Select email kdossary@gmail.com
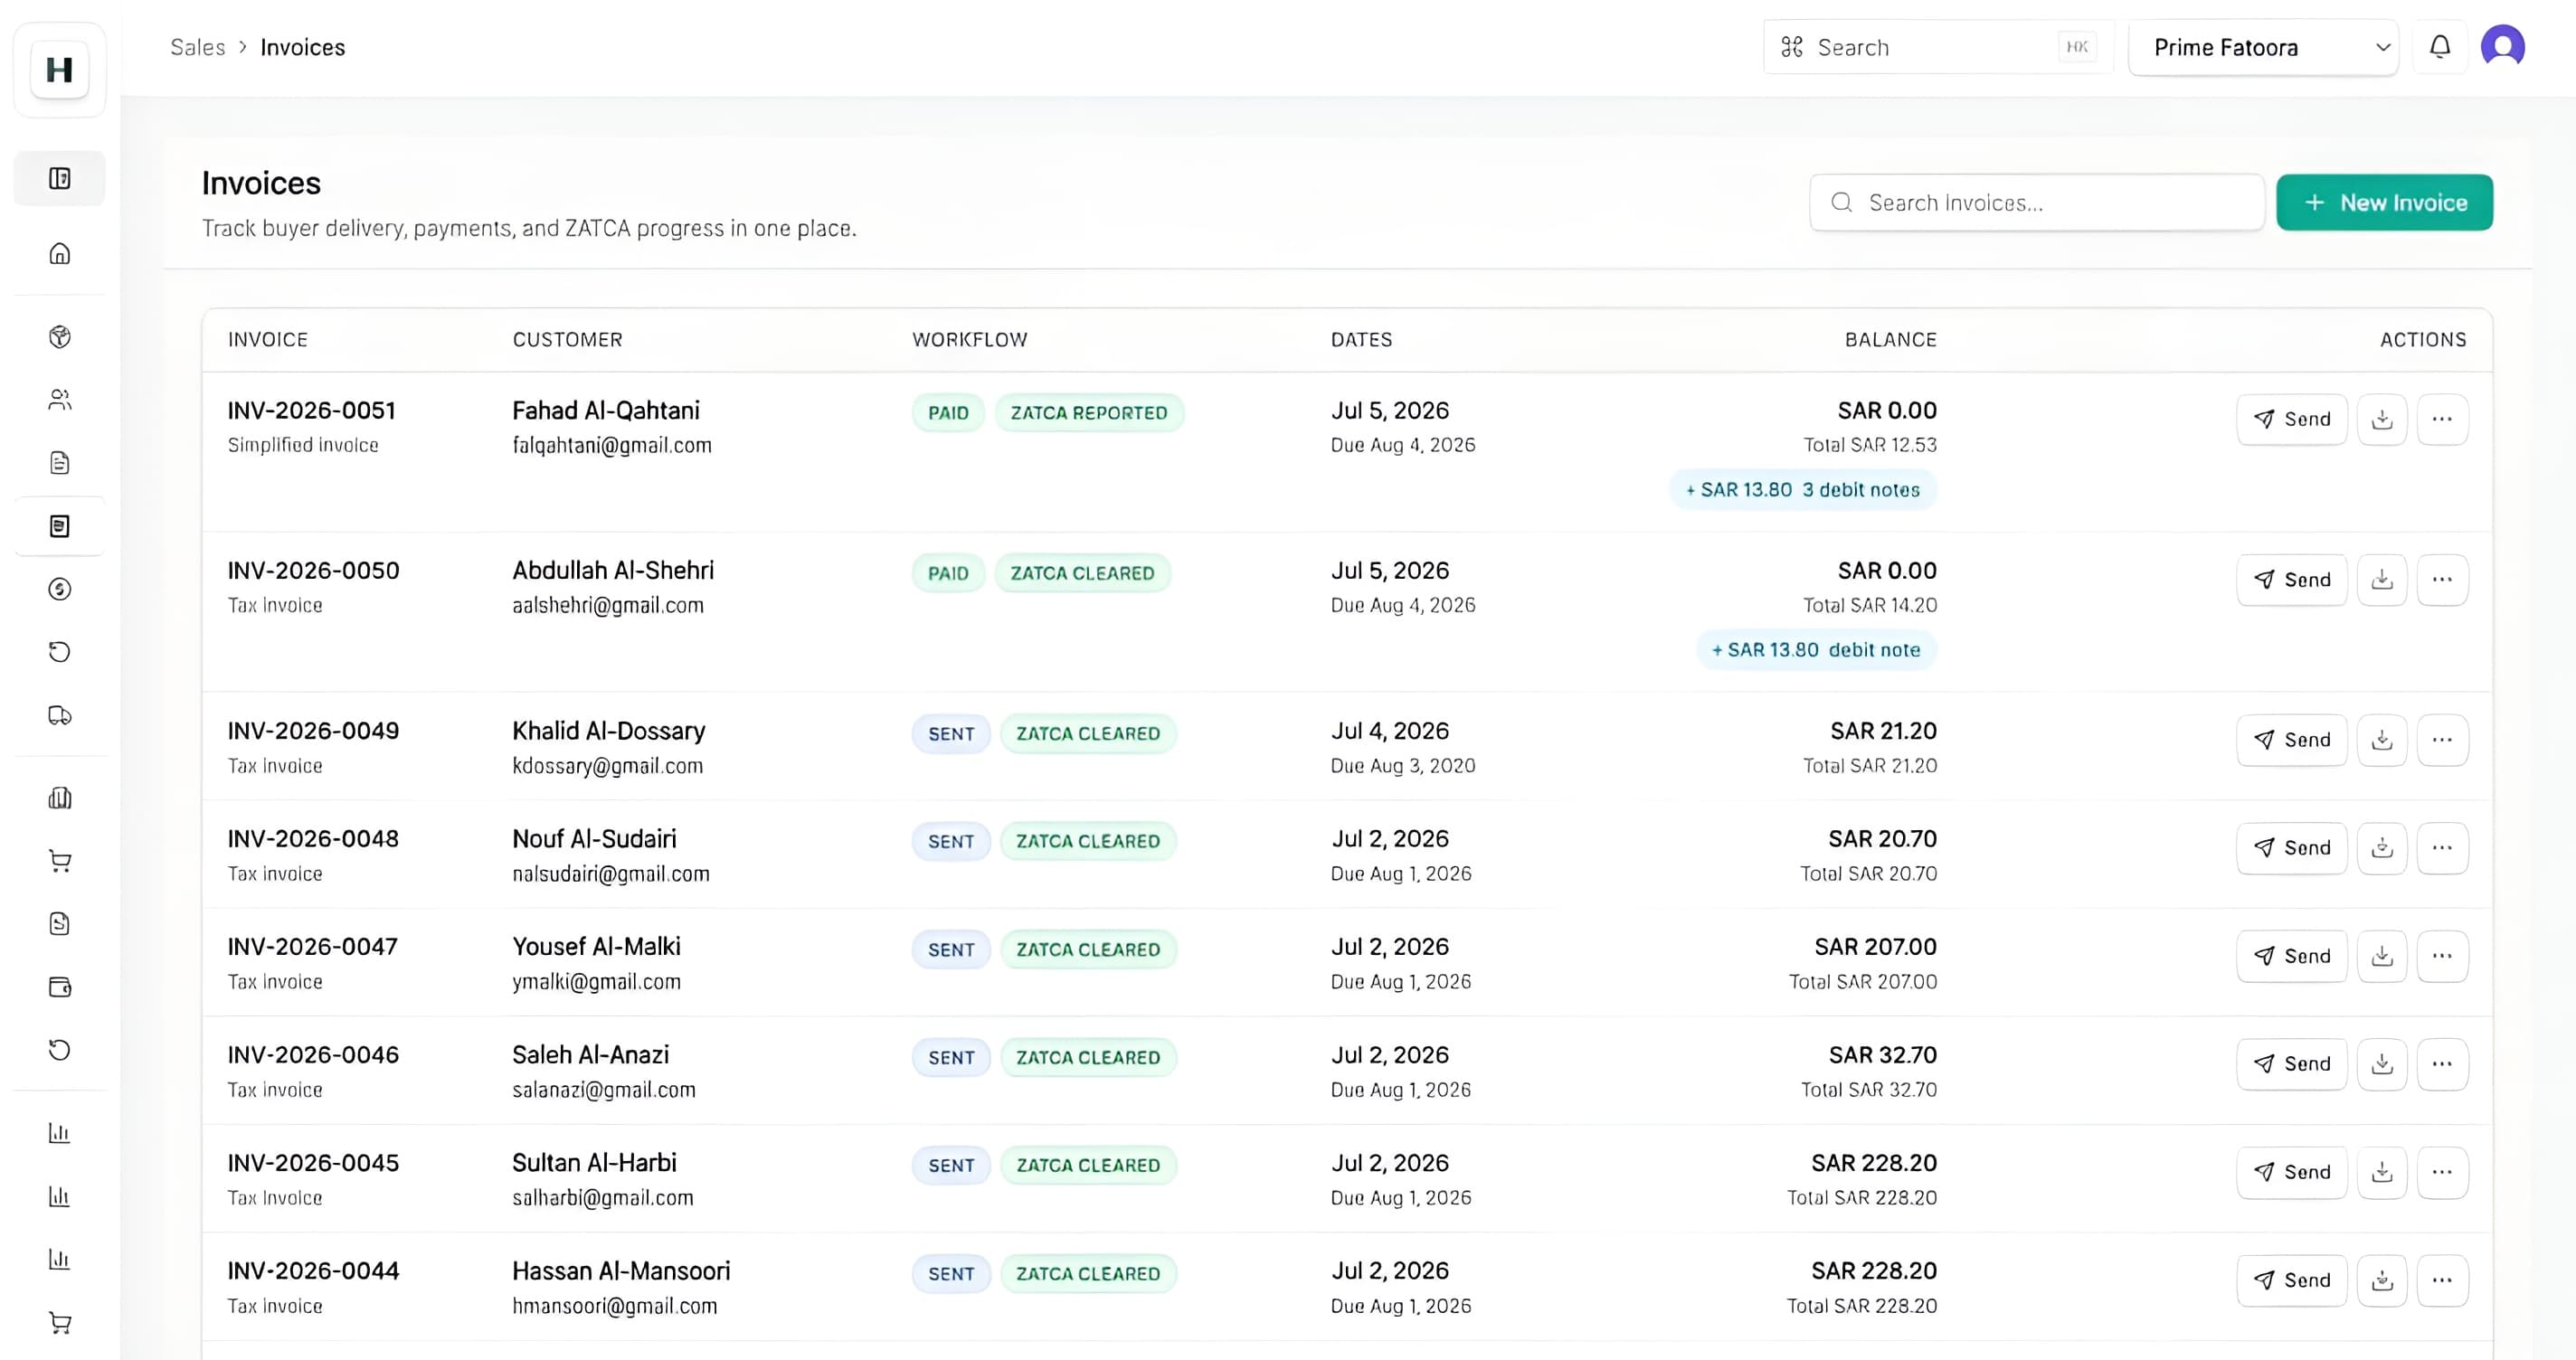Viewport: 2576px width, 1360px height. [608, 766]
